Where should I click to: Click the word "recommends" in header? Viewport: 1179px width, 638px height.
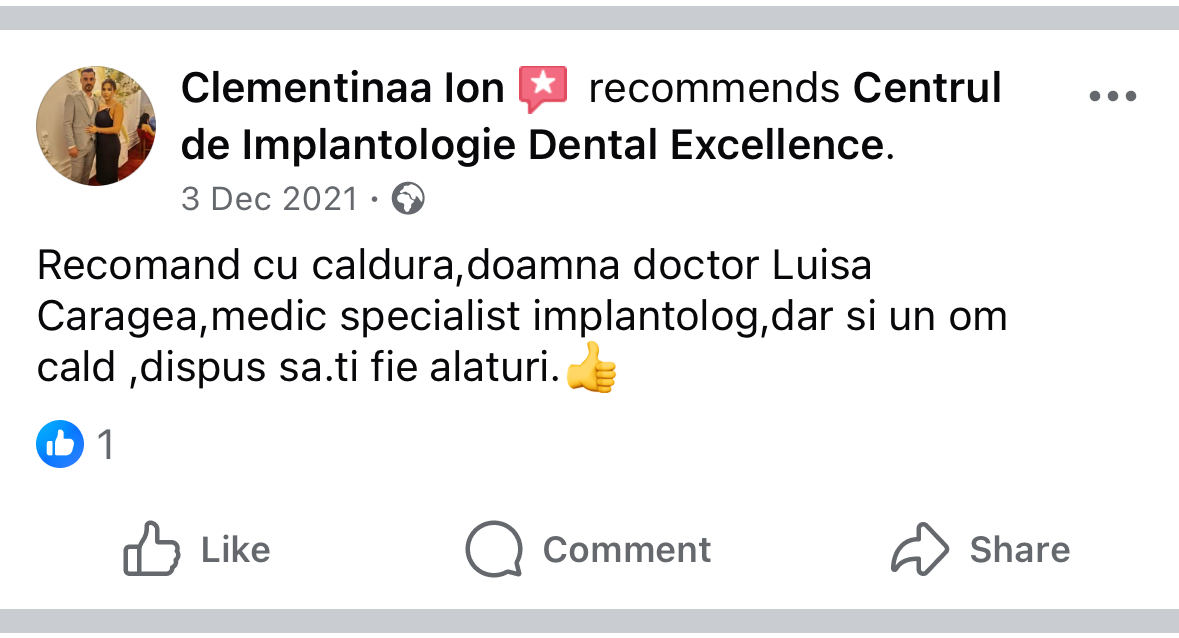coord(714,90)
